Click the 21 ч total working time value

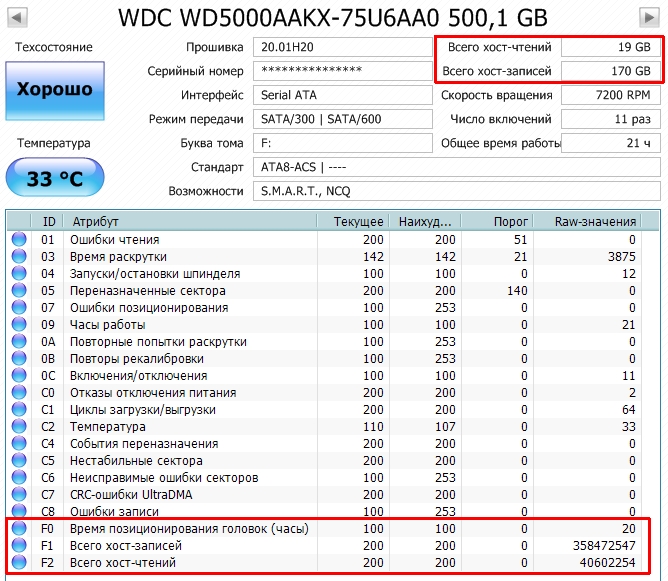[x=611, y=143]
